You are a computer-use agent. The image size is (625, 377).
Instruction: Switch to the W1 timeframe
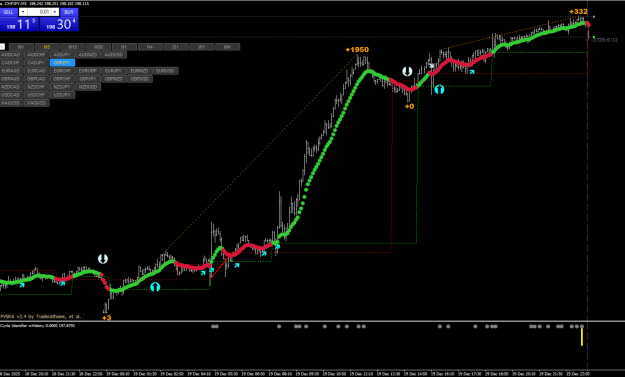pyautogui.click(x=202, y=47)
